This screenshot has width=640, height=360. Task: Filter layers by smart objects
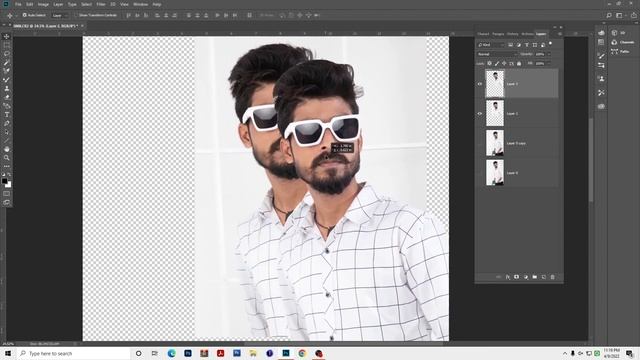coord(543,45)
